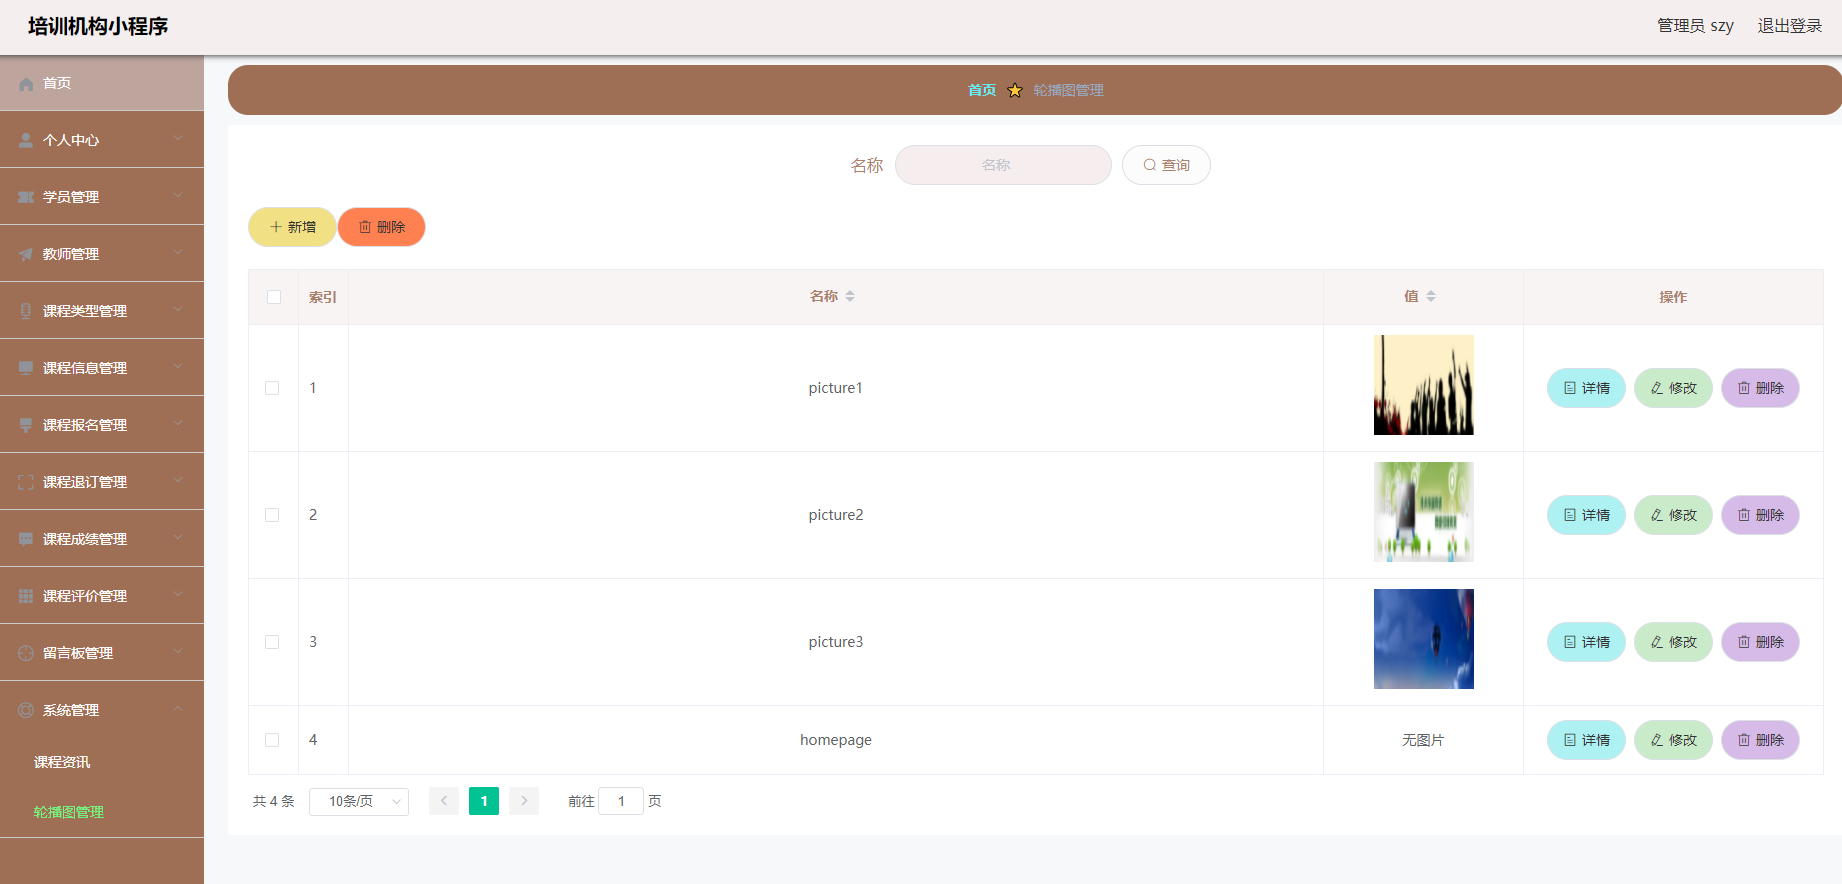The image size is (1842, 884).
Task: Go to previous page arrow in pagination
Action: 444,801
